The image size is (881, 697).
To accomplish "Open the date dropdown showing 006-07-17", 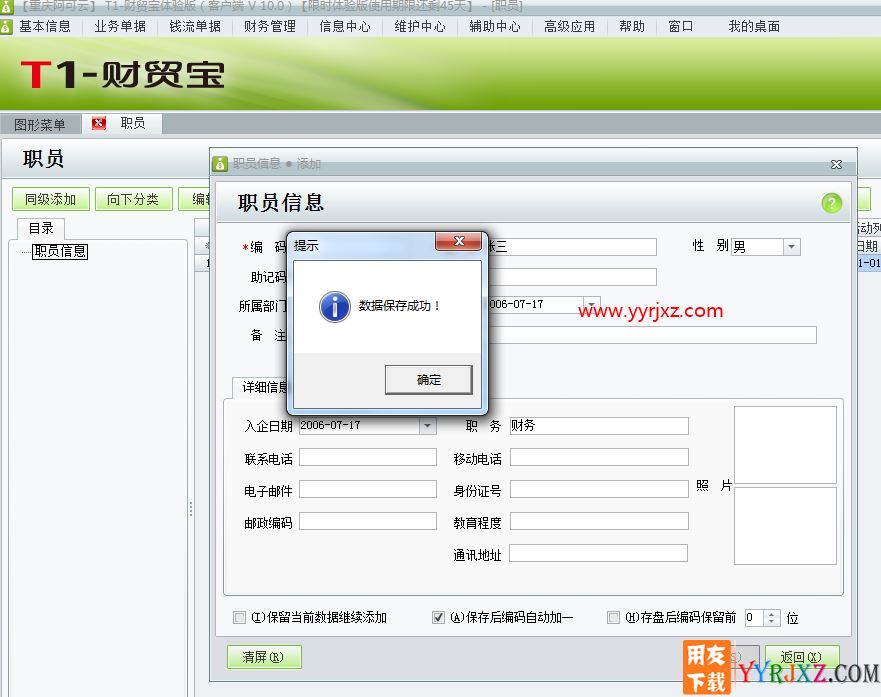I will coord(591,304).
